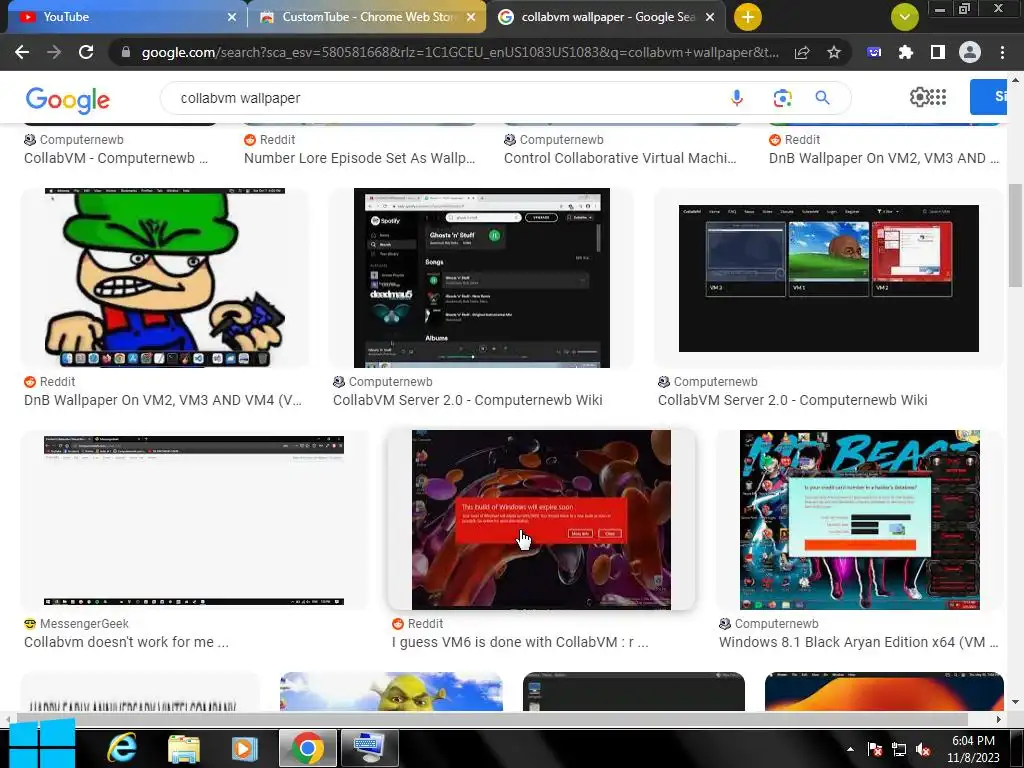
Task: Open the Chrome three-dot menu
Action: (x=1002, y=52)
